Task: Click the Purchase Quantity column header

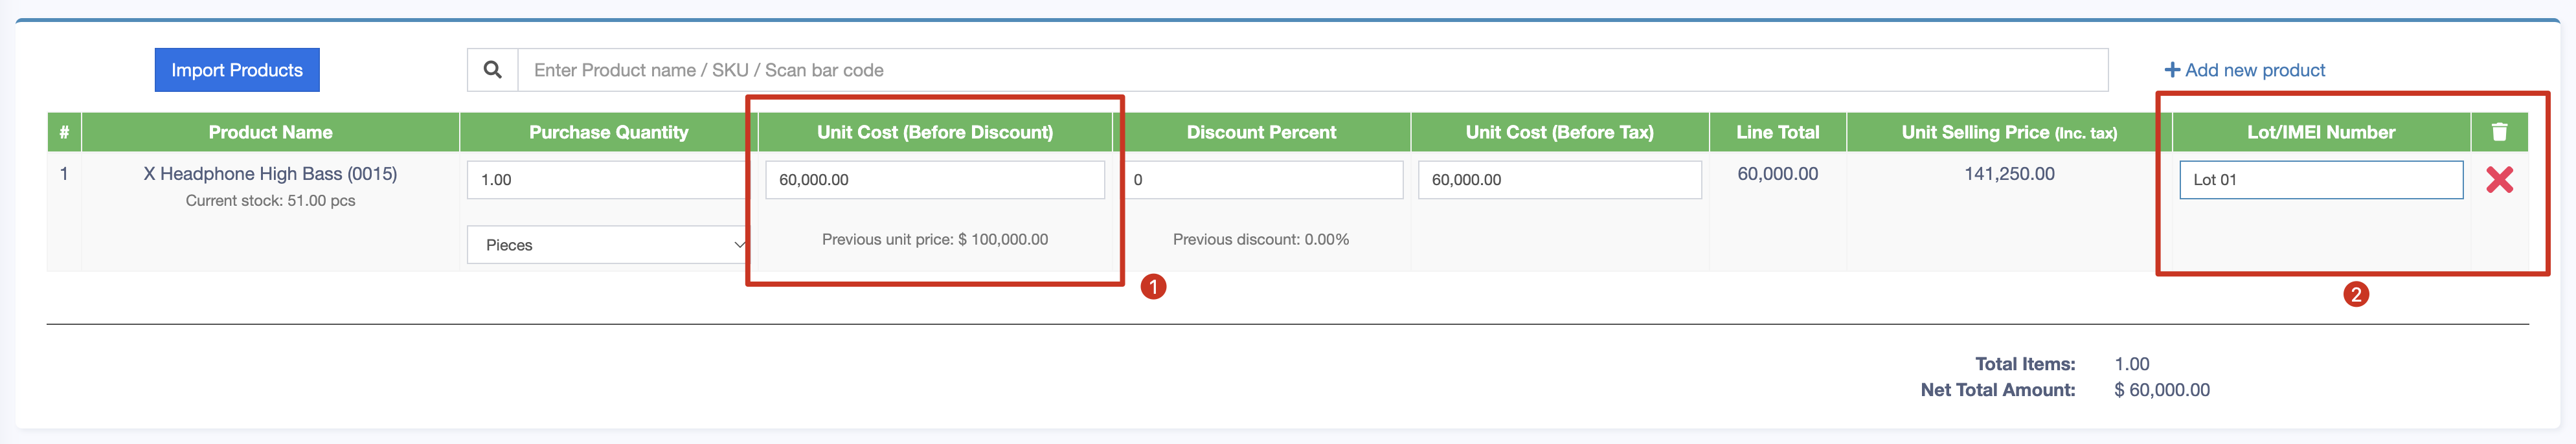Action: [608, 132]
